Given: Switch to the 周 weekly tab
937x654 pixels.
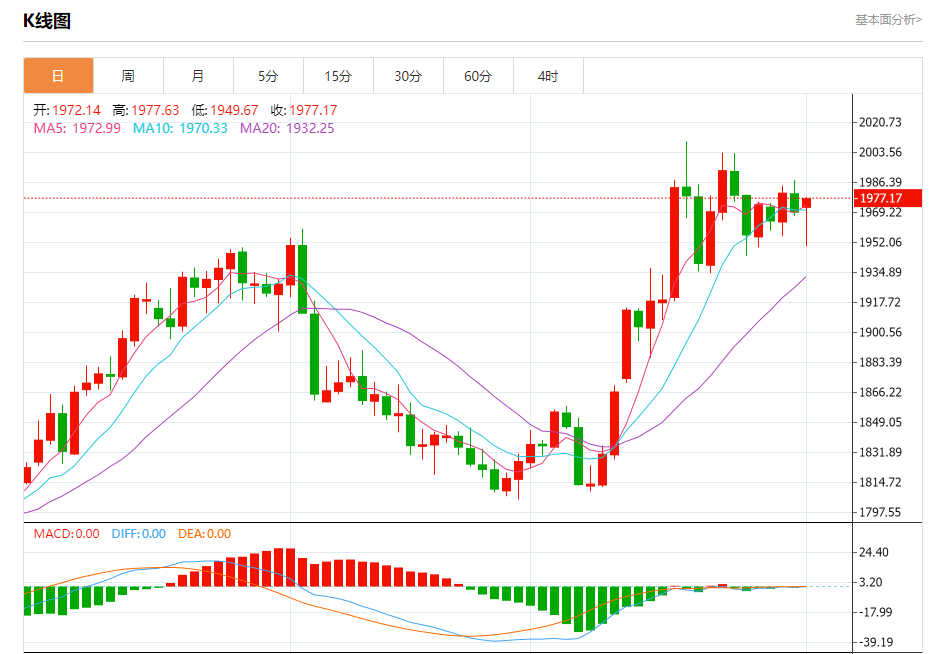Looking at the screenshot, I should (x=128, y=76).
